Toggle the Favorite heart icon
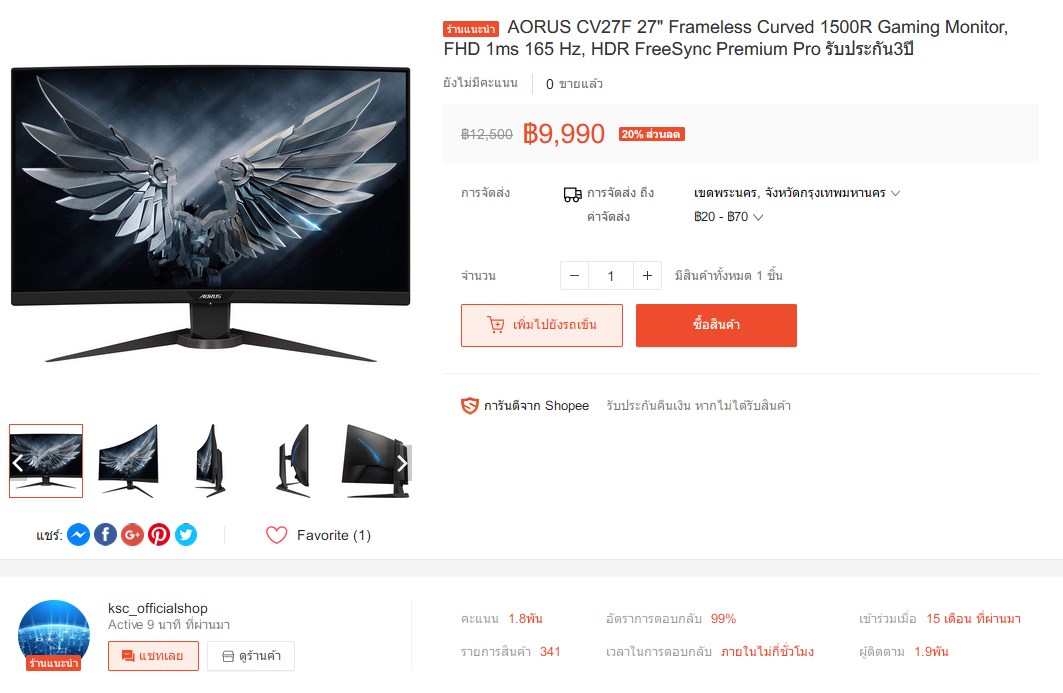Image resolution: width=1063 pixels, height=693 pixels. [x=277, y=535]
